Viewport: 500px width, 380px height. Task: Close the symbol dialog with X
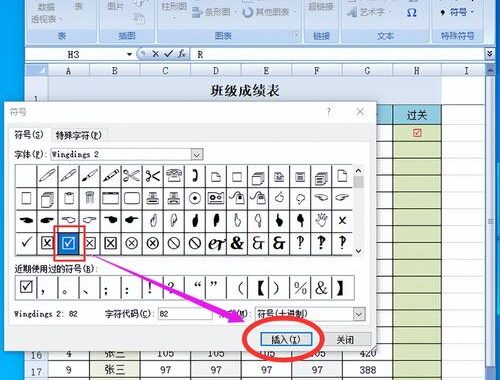point(360,112)
